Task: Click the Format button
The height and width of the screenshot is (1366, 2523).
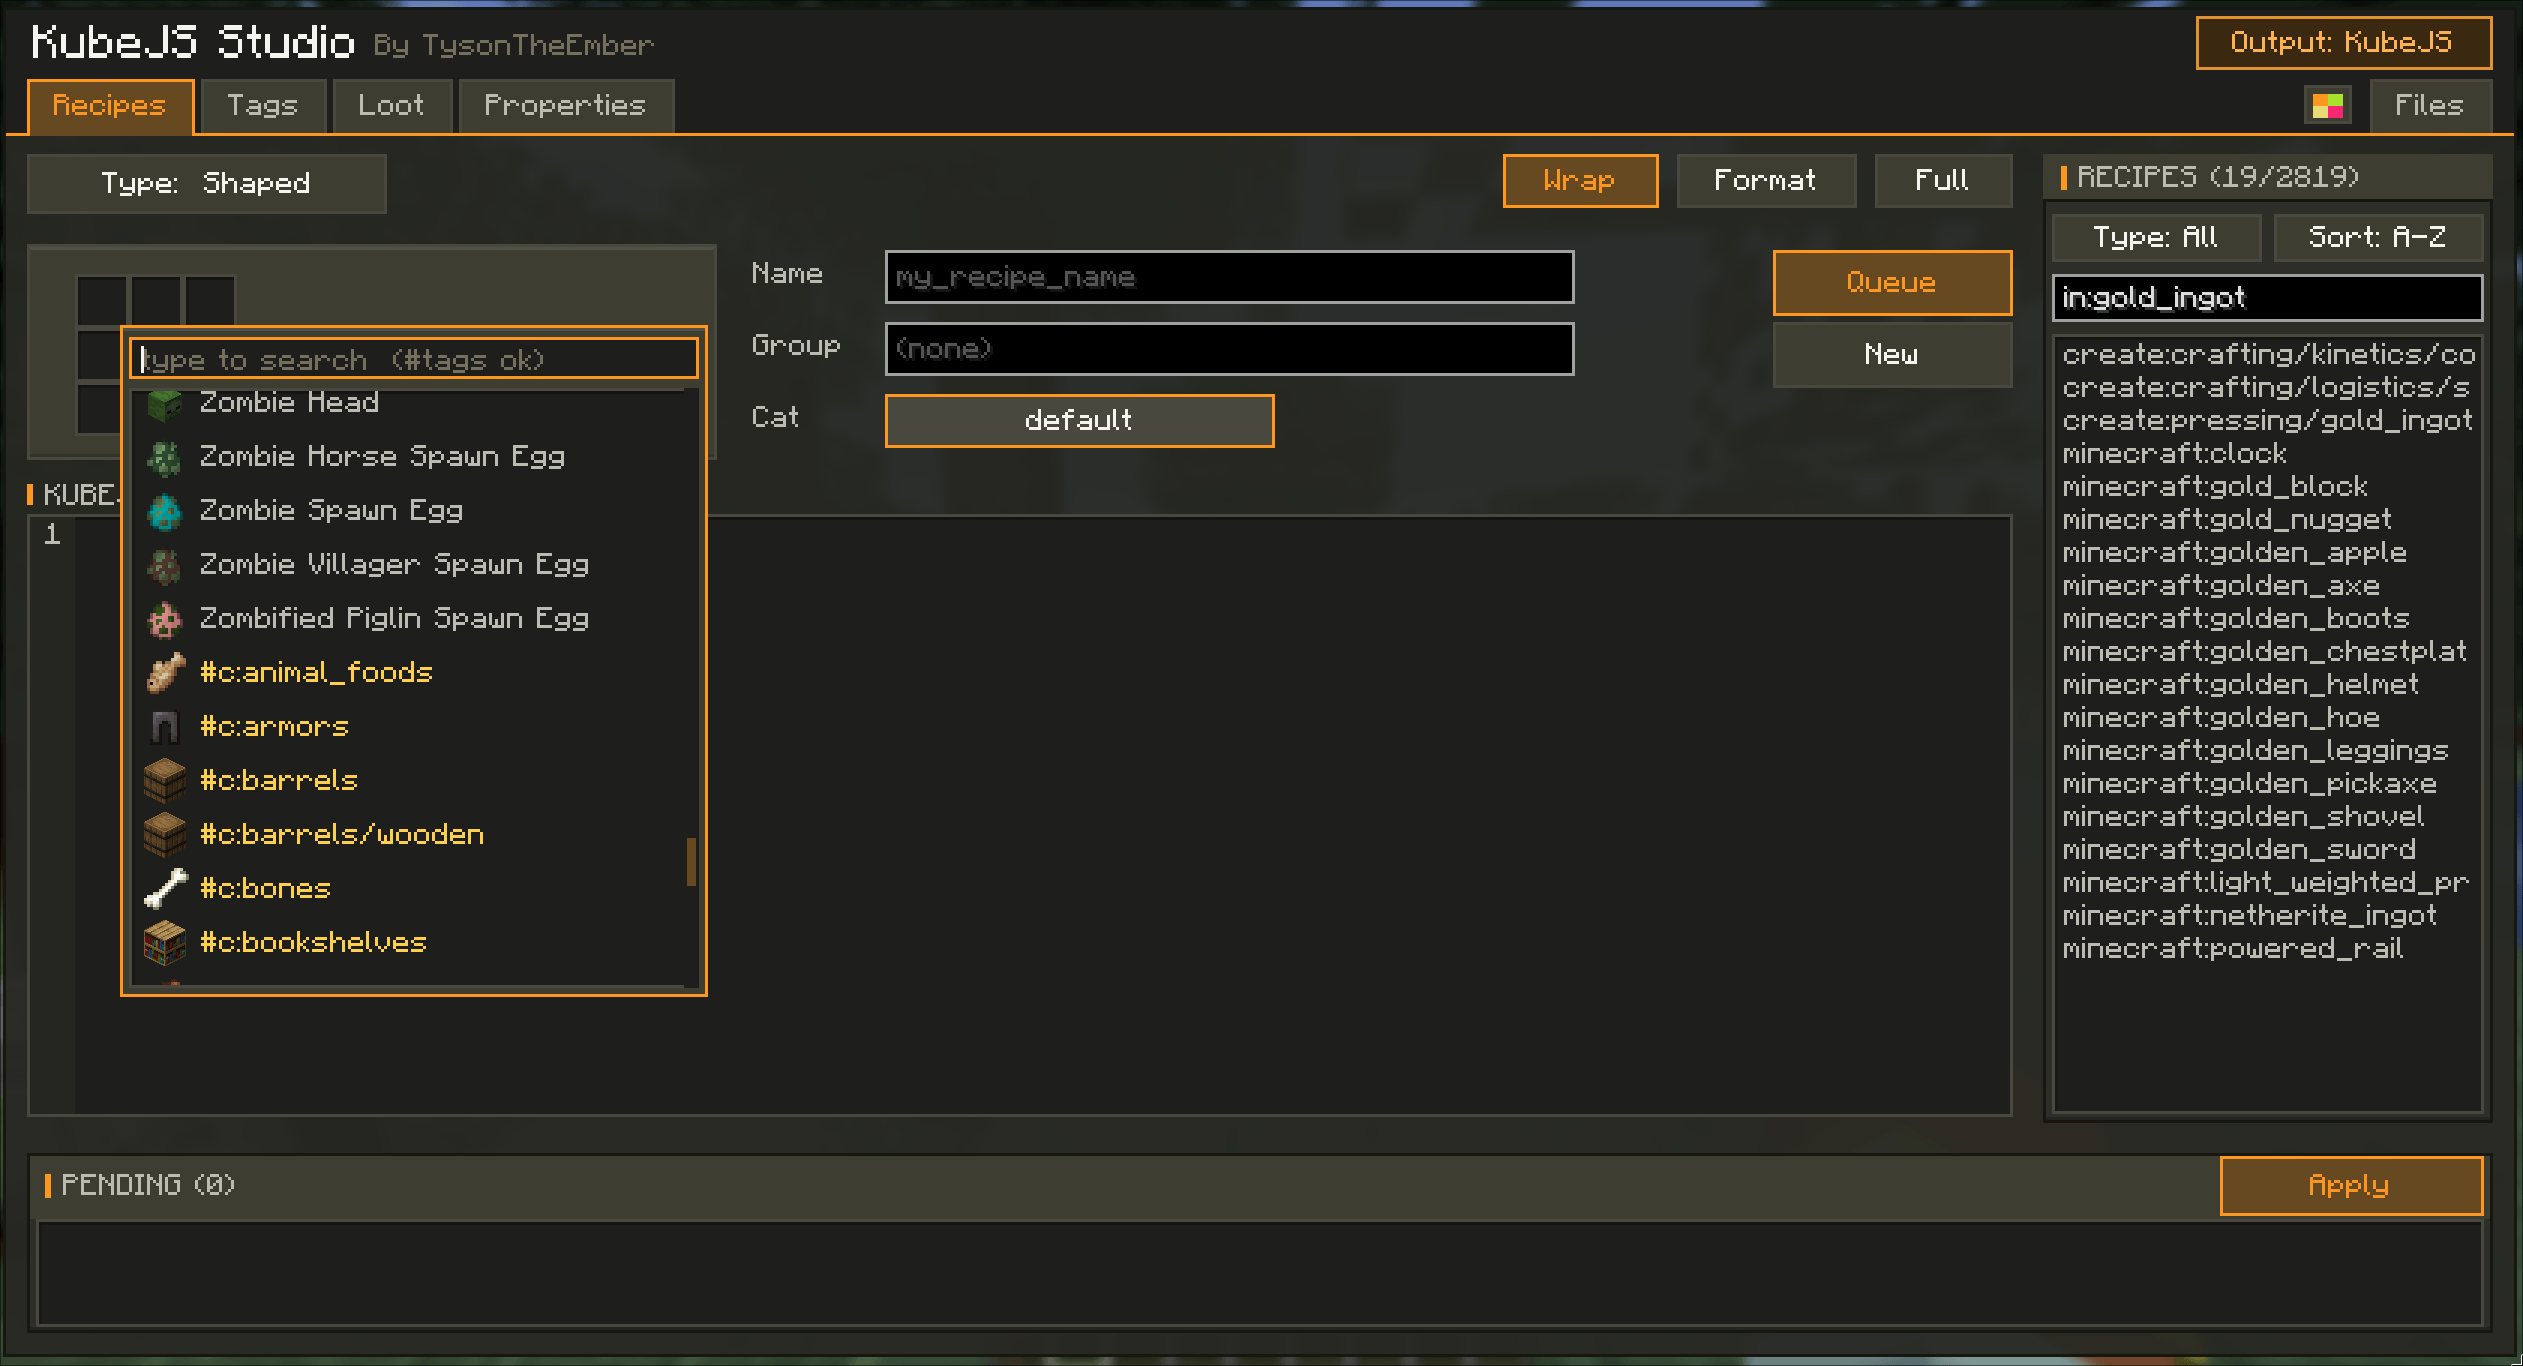Action: point(1766,181)
